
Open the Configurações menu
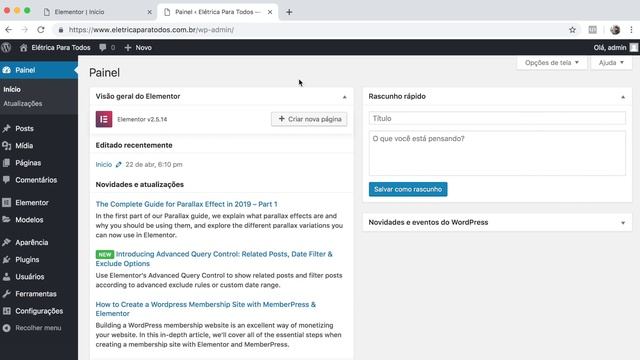point(39,311)
